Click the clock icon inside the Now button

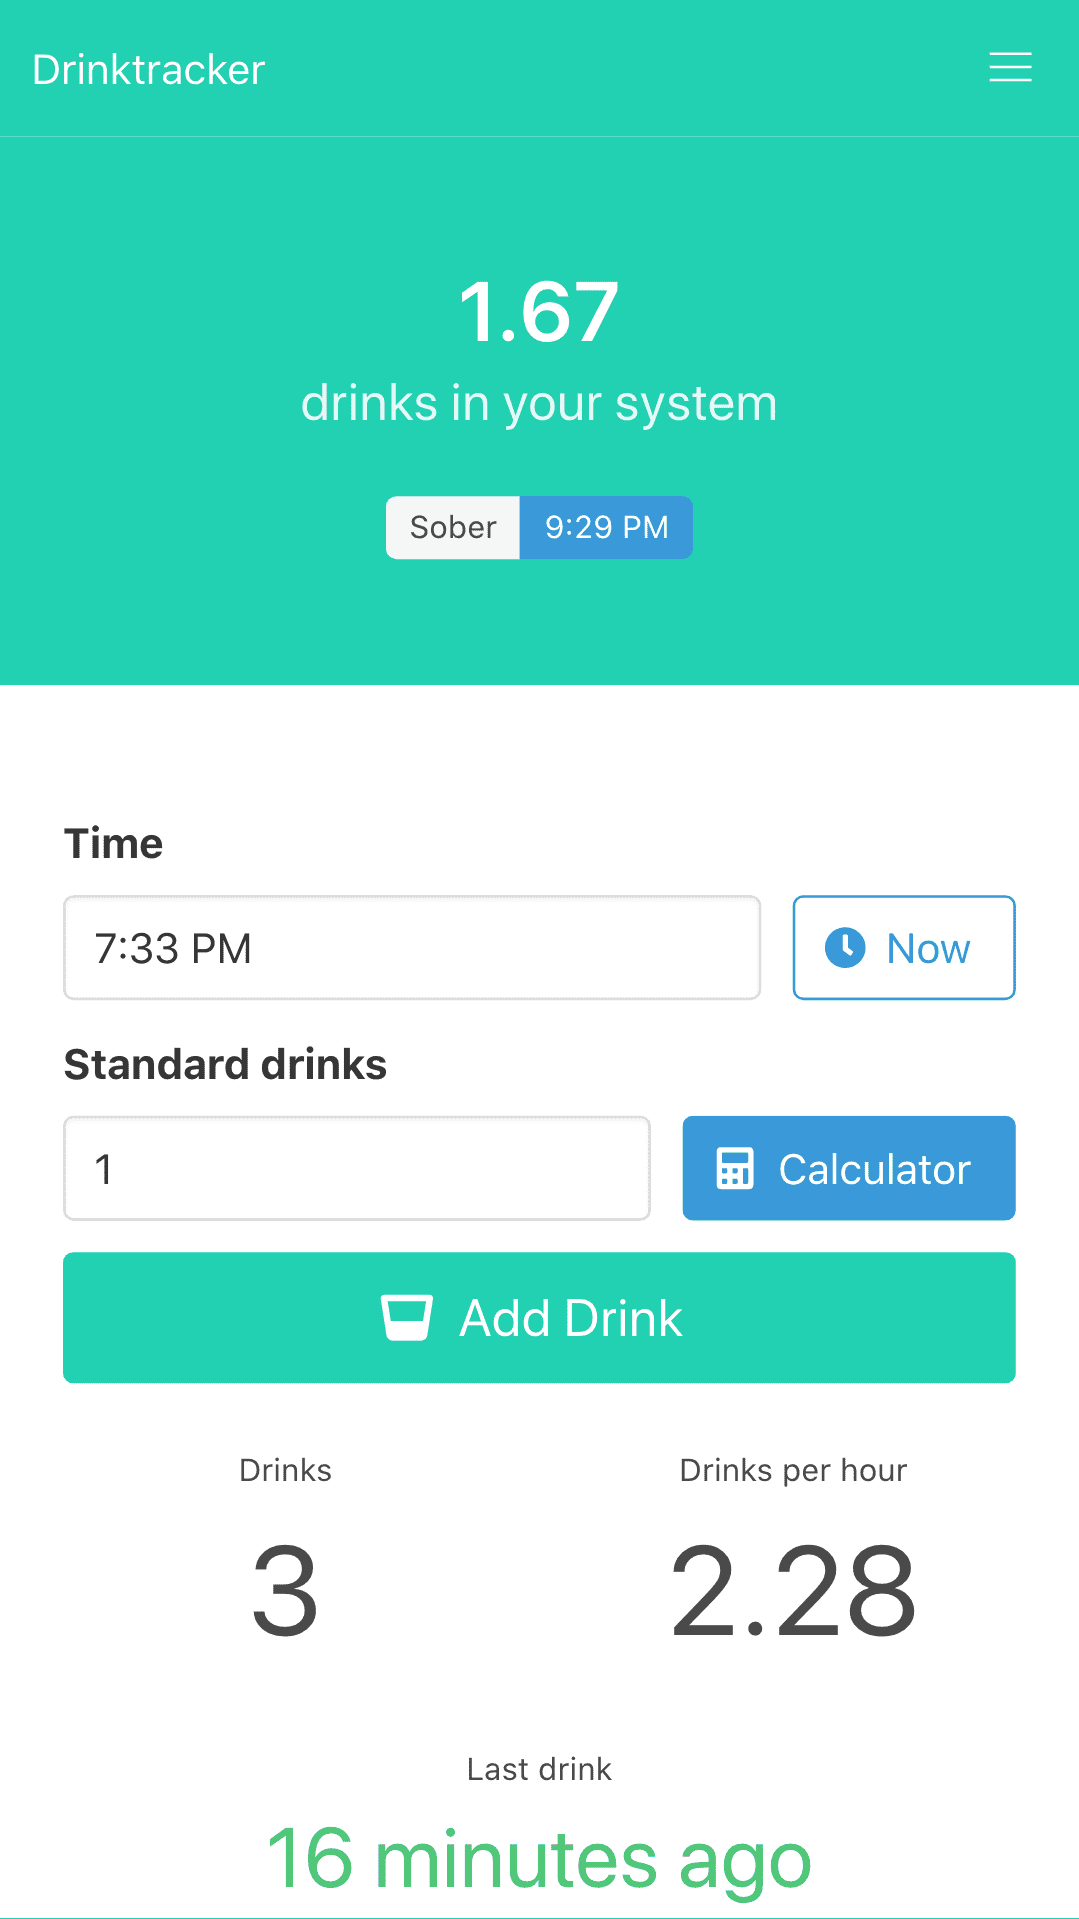tap(845, 947)
